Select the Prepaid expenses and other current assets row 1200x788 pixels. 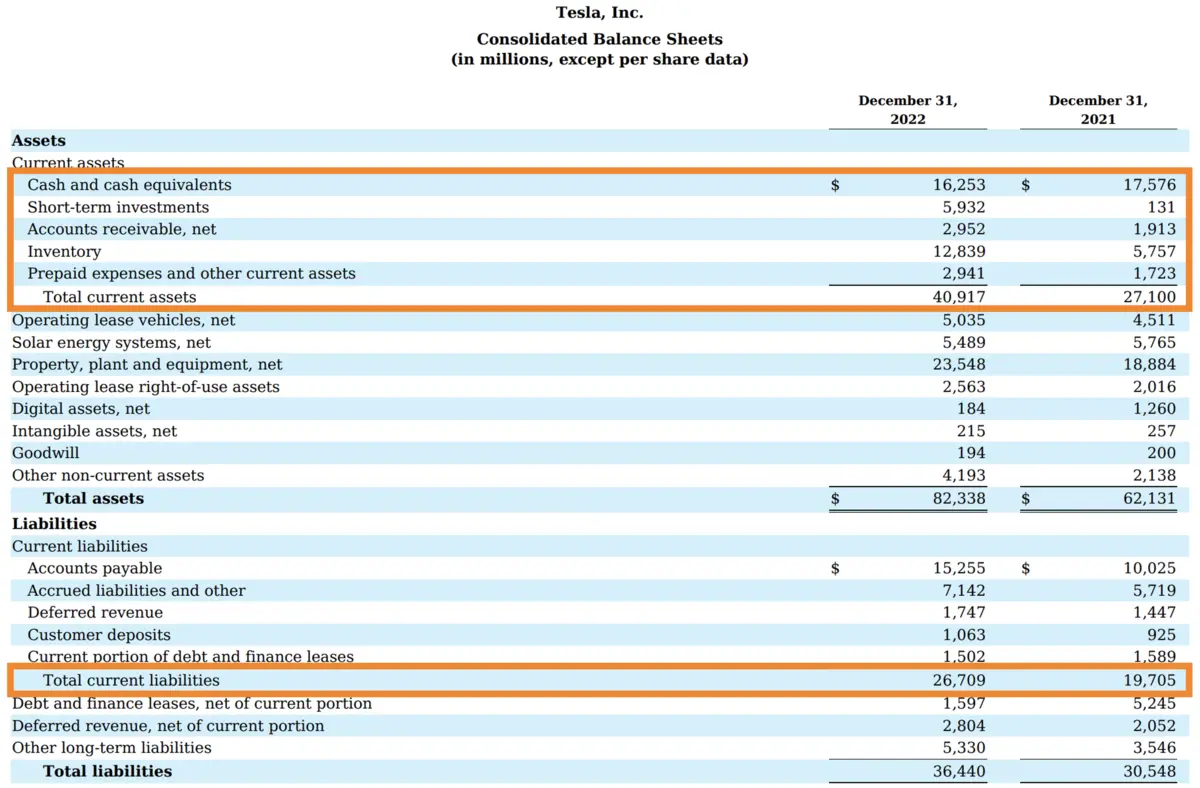click(191, 273)
